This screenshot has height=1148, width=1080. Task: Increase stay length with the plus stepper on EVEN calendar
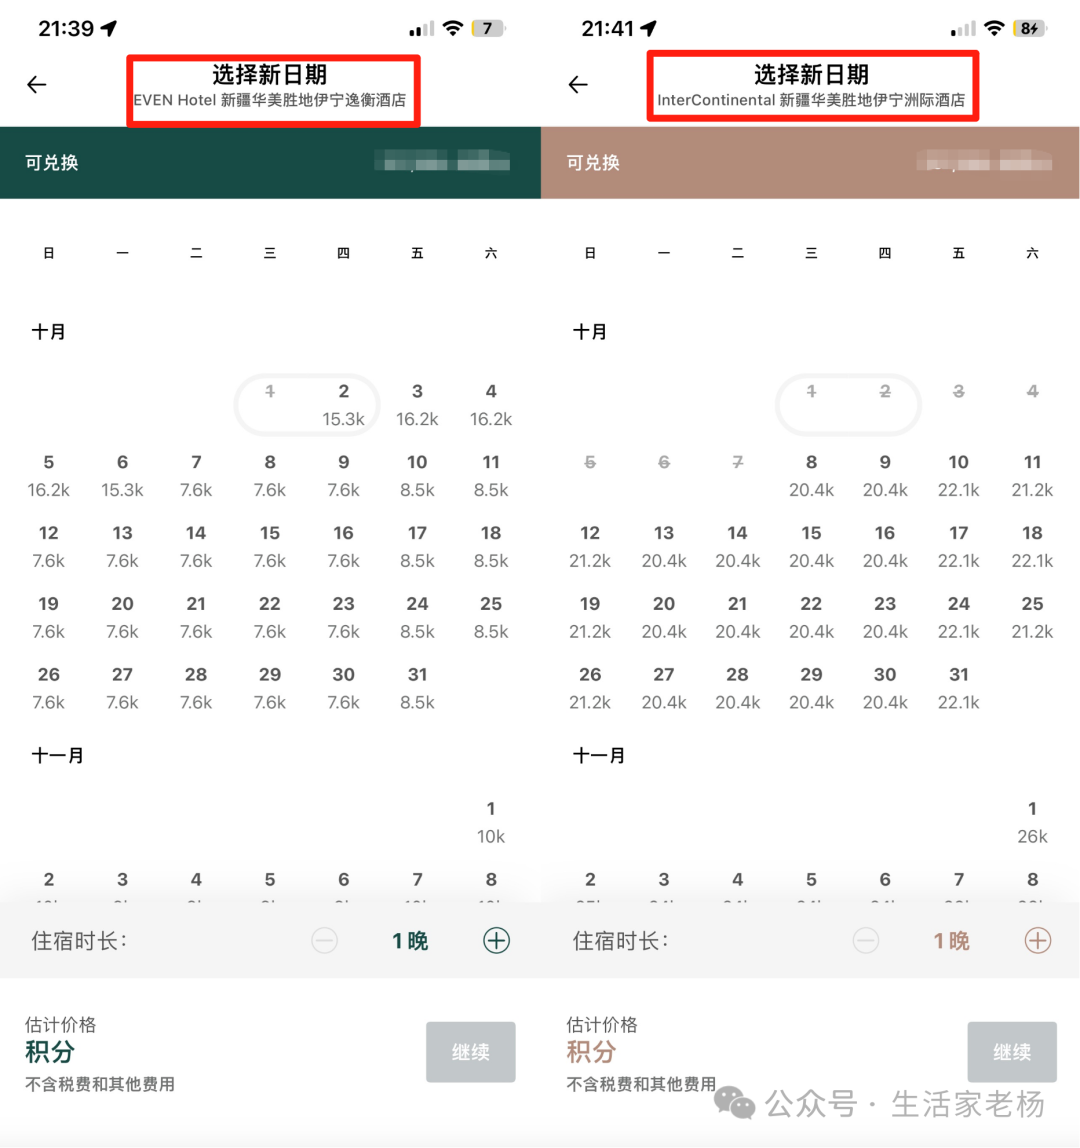point(495,940)
